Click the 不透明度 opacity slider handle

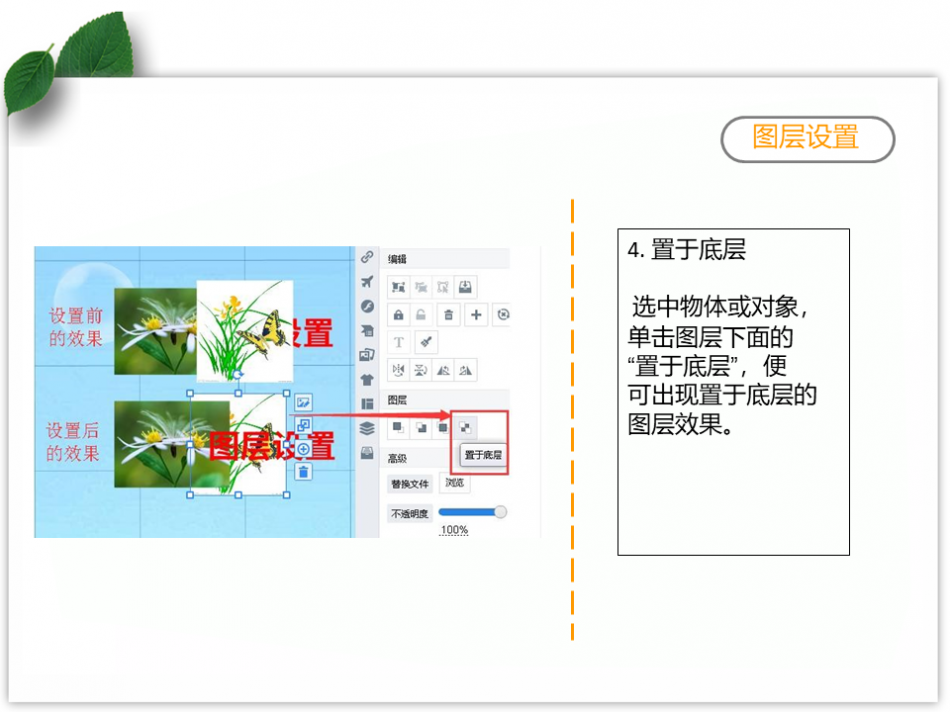pyautogui.click(x=500, y=512)
